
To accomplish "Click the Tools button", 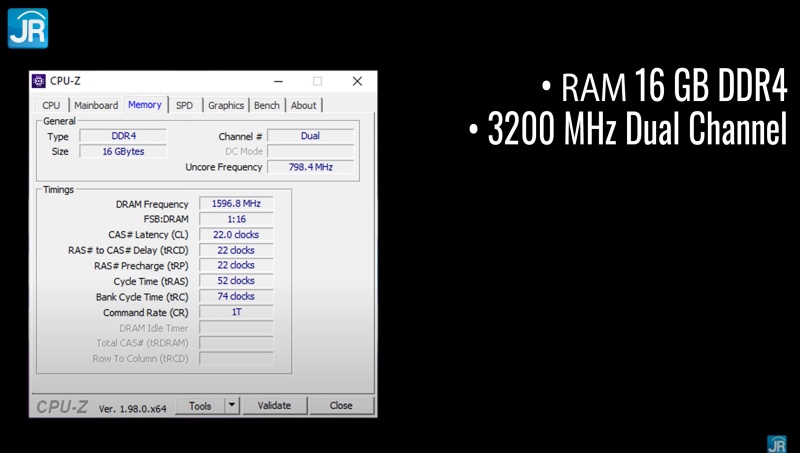I will pos(200,406).
